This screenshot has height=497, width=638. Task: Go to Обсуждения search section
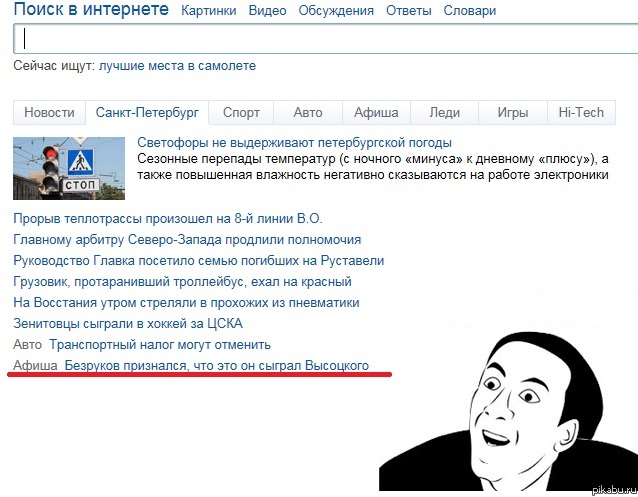[336, 10]
